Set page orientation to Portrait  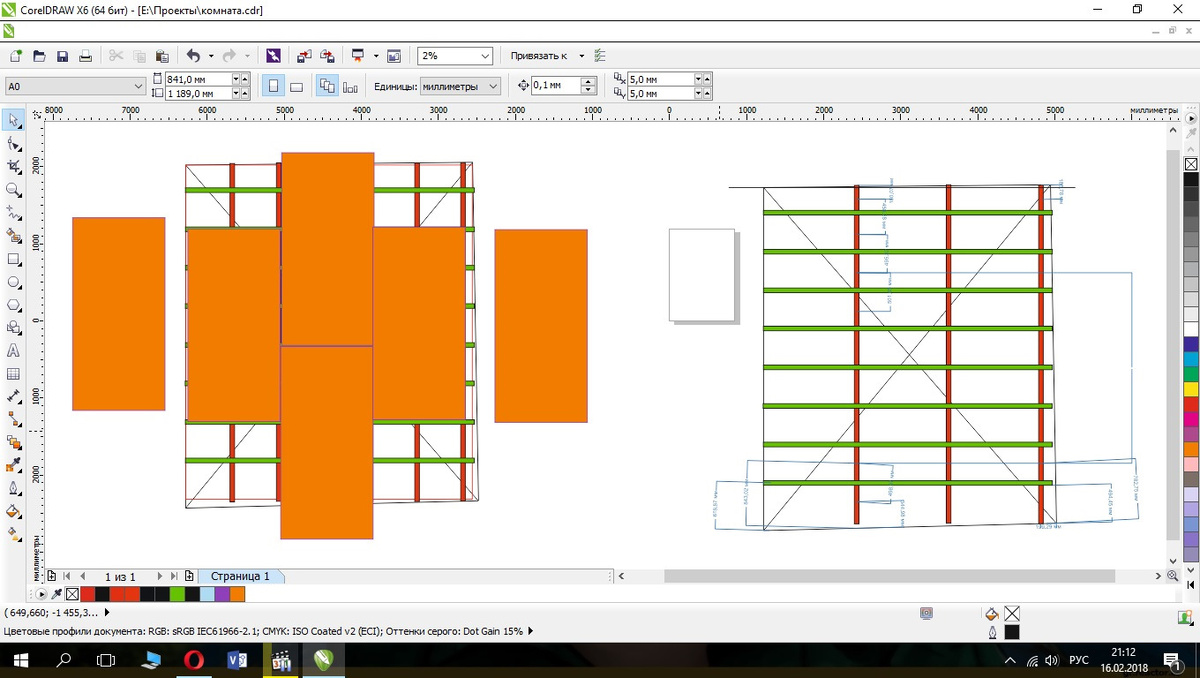pyautogui.click(x=273, y=86)
